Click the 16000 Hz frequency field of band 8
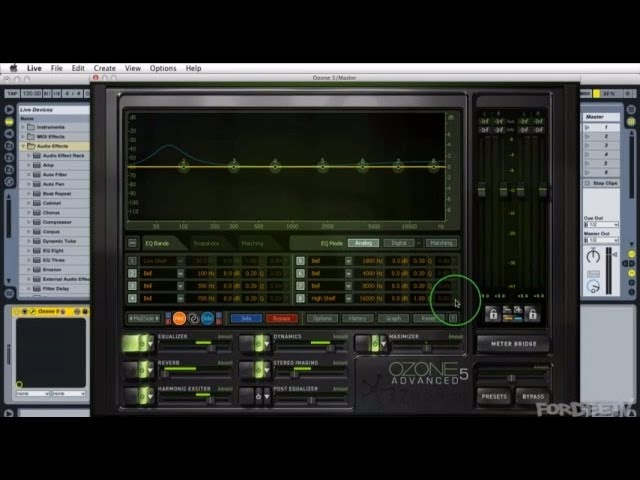 369,298
